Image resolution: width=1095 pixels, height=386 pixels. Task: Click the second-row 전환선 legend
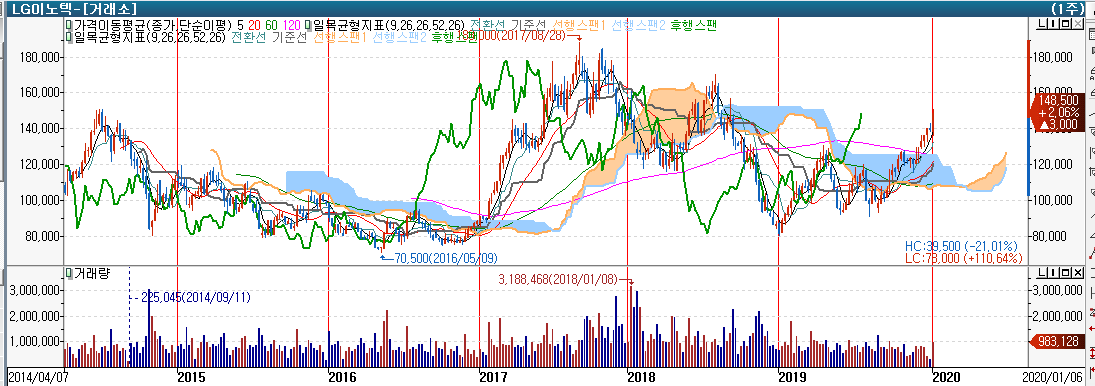click(x=249, y=37)
